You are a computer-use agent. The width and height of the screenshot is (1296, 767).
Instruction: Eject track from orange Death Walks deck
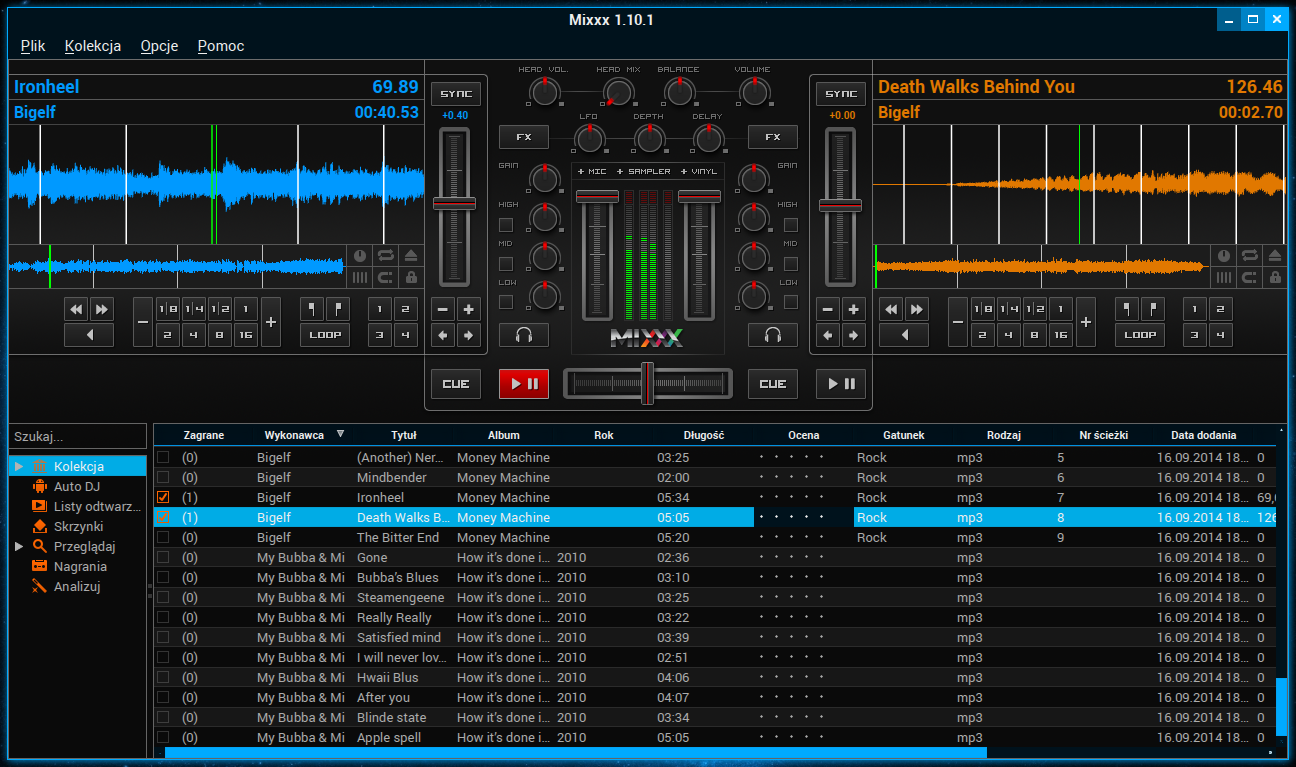(1274, 256)
